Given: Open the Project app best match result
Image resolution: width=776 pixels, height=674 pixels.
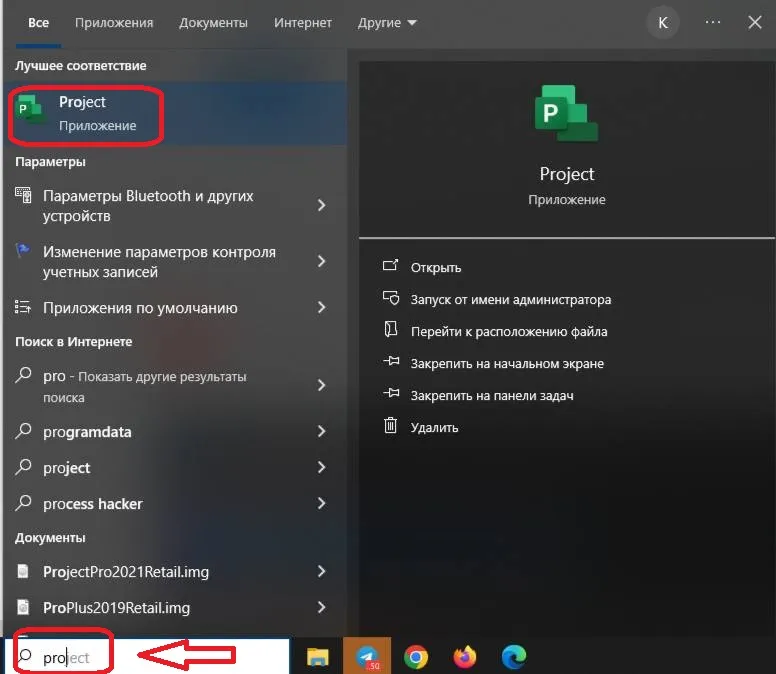Looking at the screenshot, I should coord(175,114).
